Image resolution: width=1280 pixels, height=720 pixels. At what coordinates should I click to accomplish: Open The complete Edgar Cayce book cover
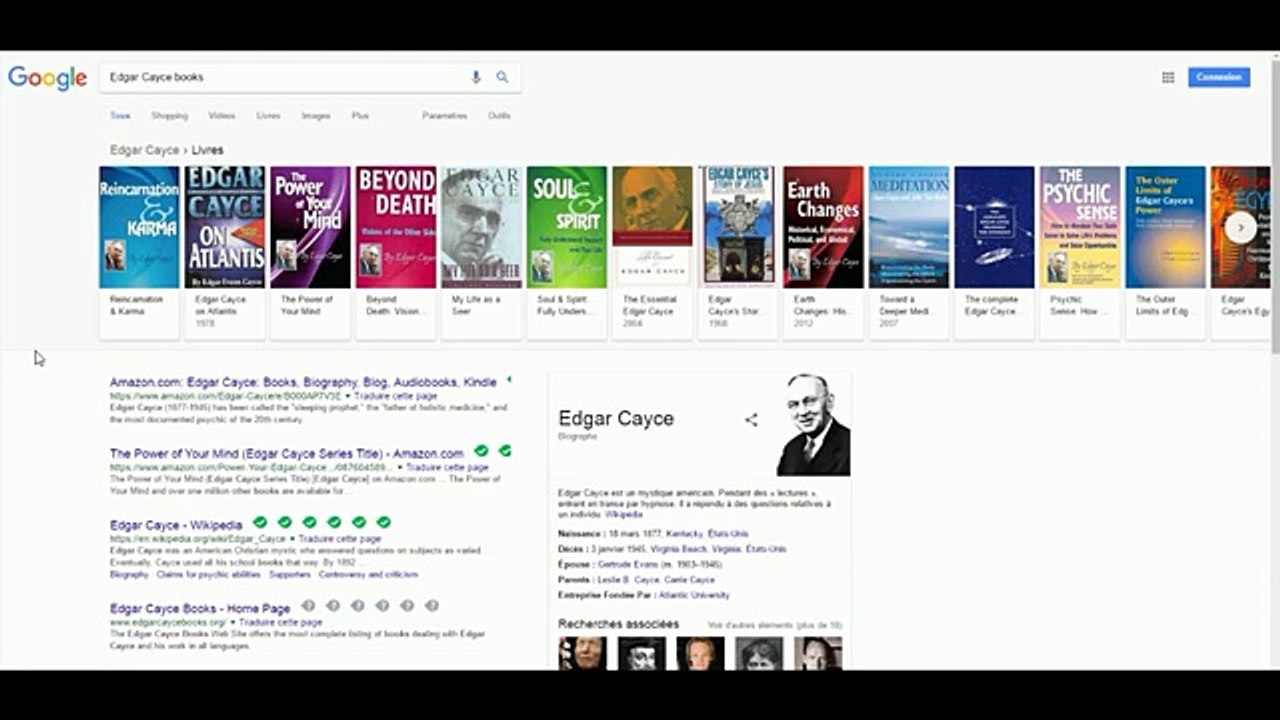pyautogui.click(x=994, y=227)
